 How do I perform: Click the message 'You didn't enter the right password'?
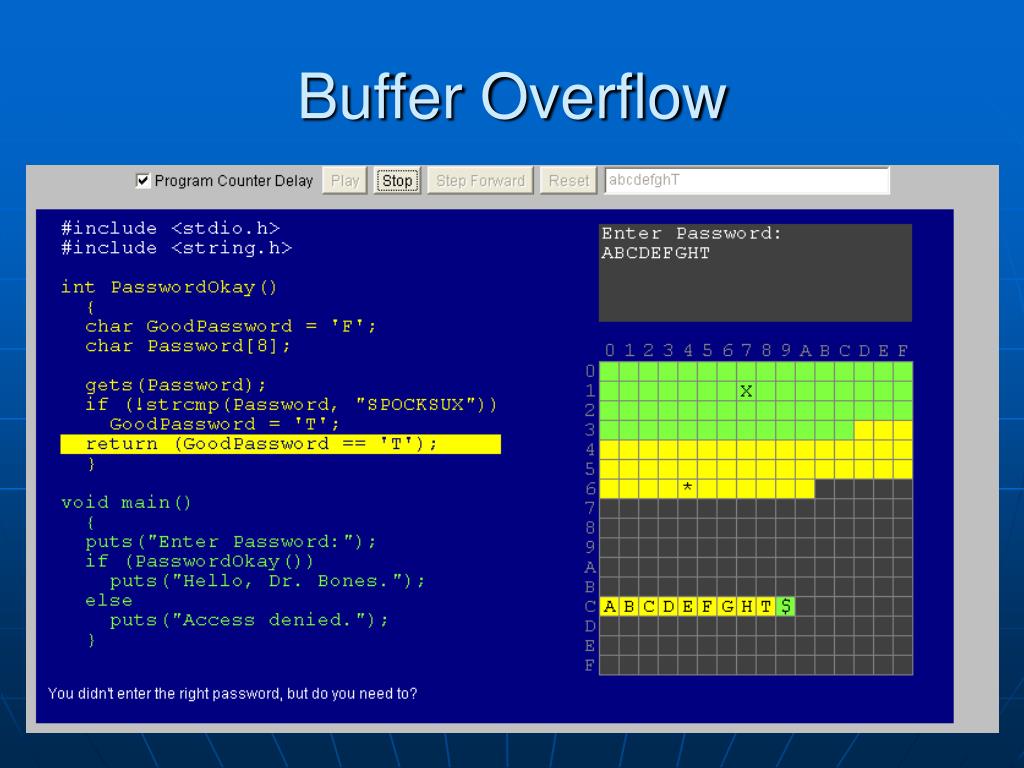(x=232, y=694)
